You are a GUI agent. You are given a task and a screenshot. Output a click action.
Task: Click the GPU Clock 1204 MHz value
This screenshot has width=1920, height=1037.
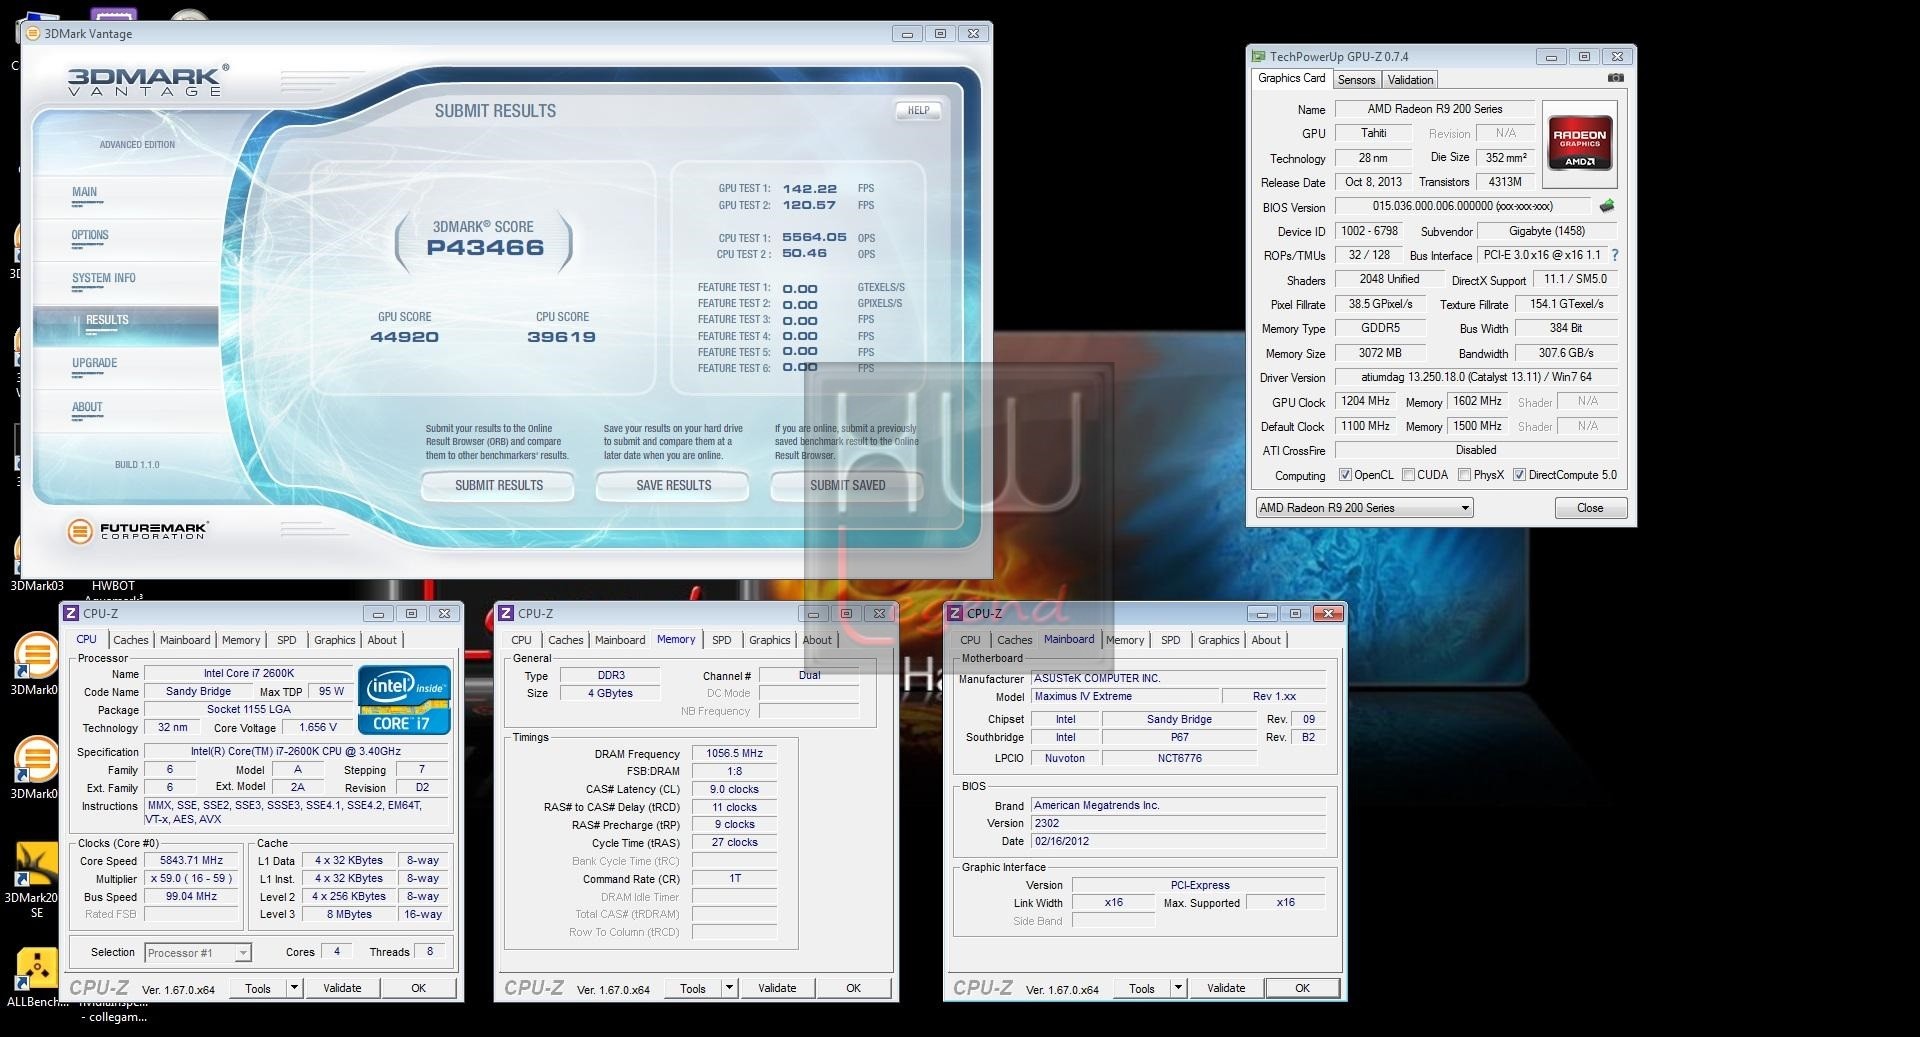coord(1365,401)
